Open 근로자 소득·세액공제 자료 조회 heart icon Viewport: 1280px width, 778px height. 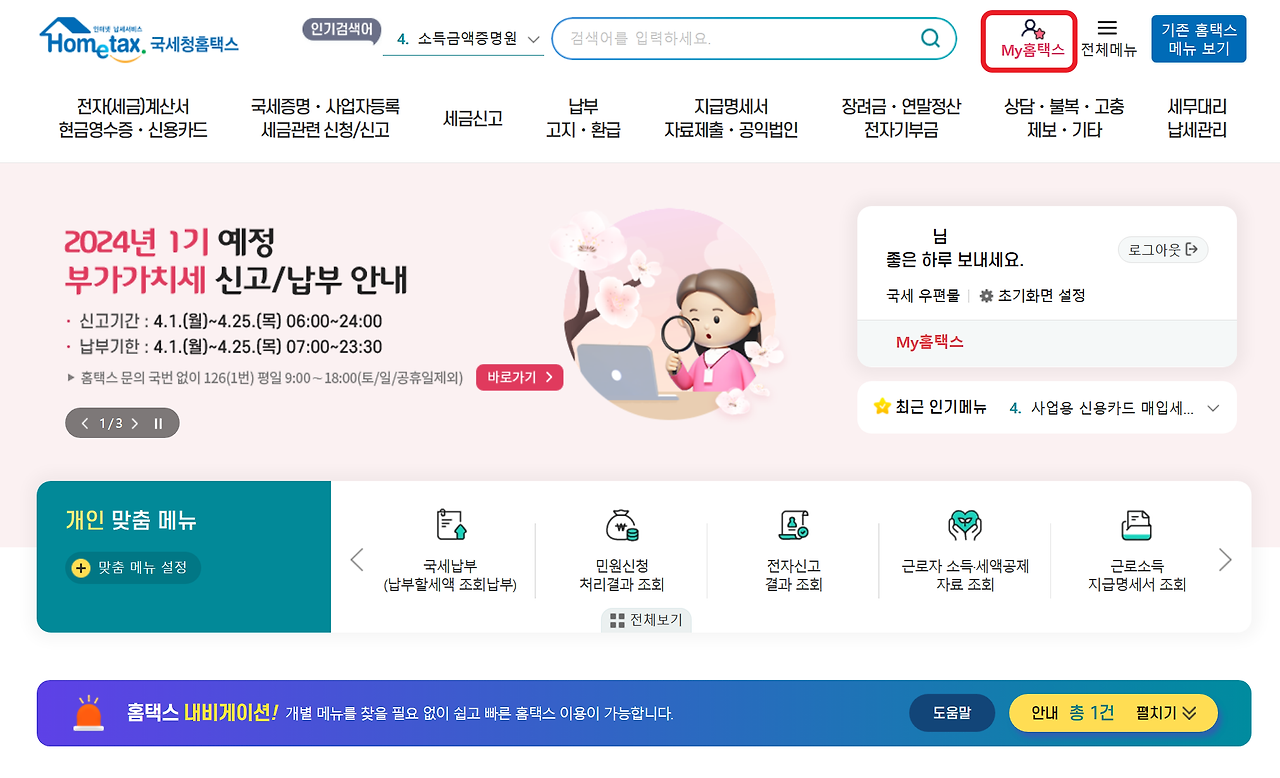(965, 525)
